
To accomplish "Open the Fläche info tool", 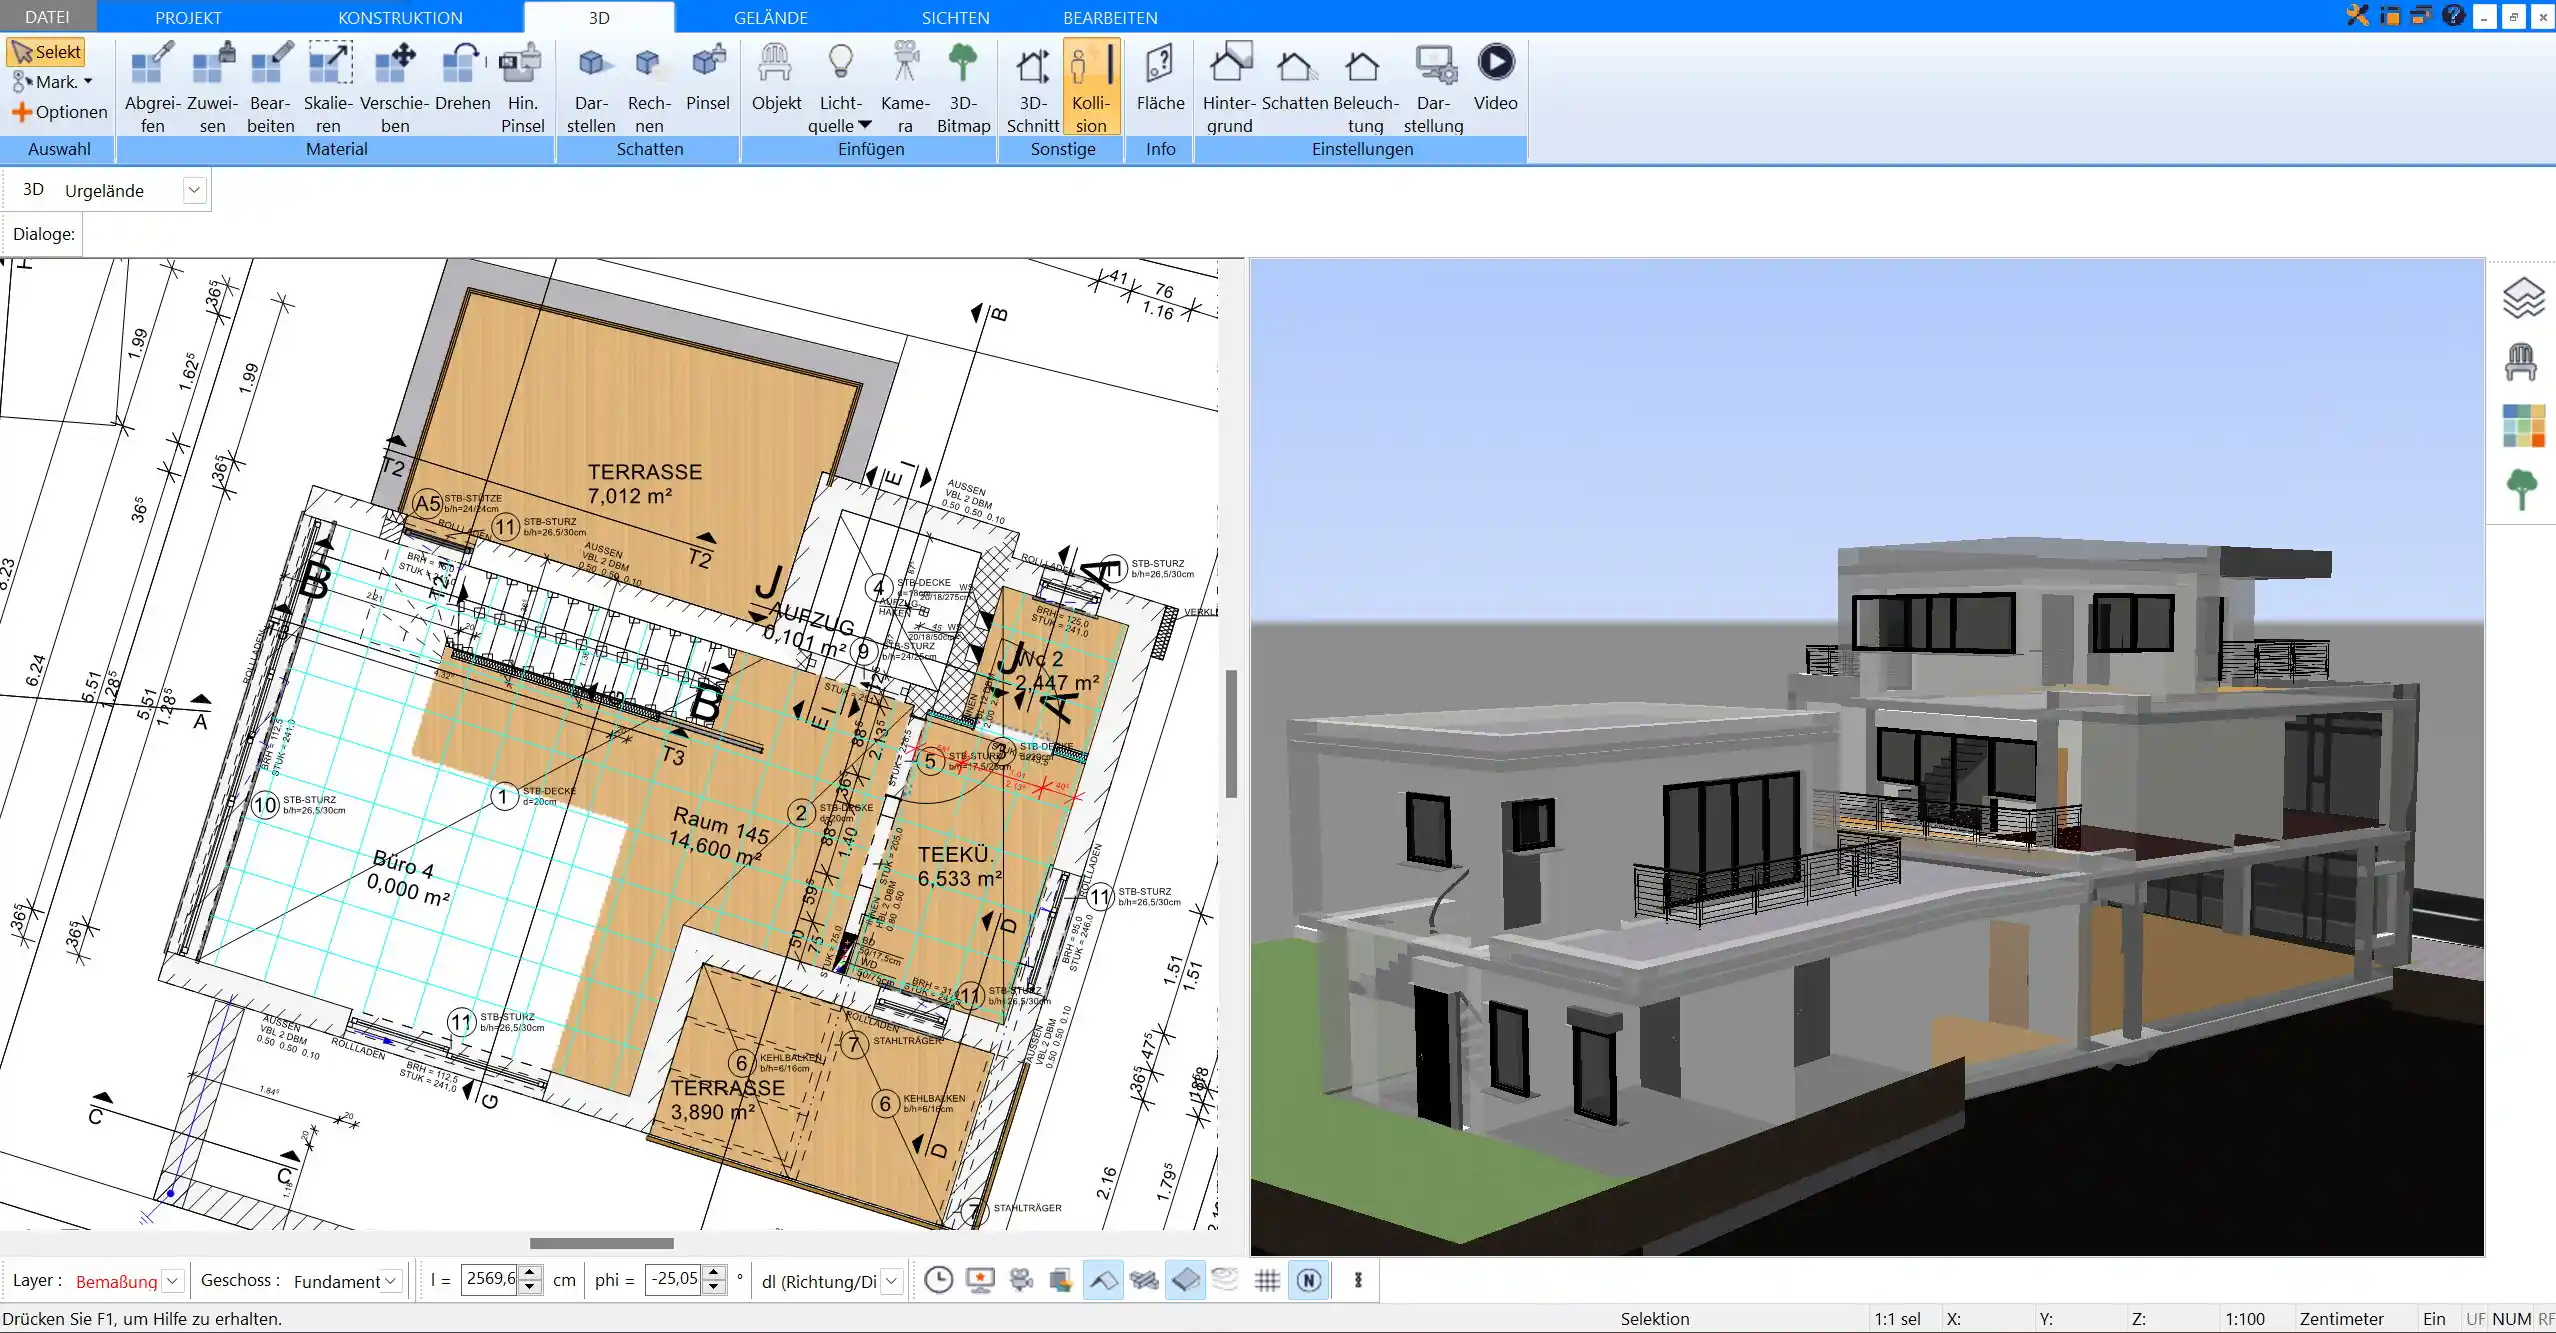I will pos(1160,78).
